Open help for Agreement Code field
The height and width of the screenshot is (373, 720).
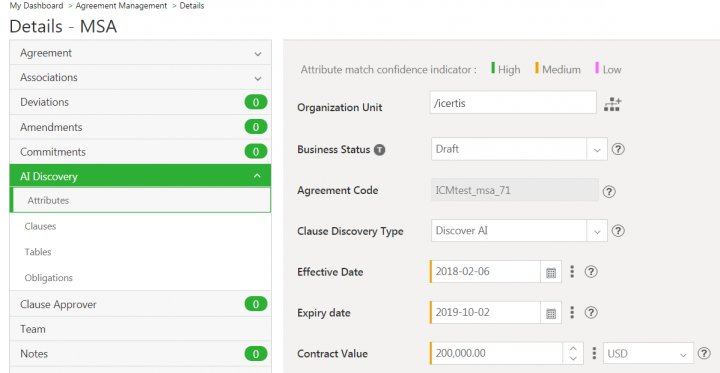pos(609,191)
